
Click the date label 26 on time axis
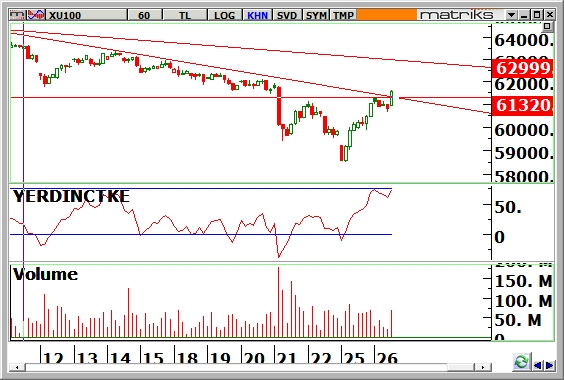click(388, 358)
